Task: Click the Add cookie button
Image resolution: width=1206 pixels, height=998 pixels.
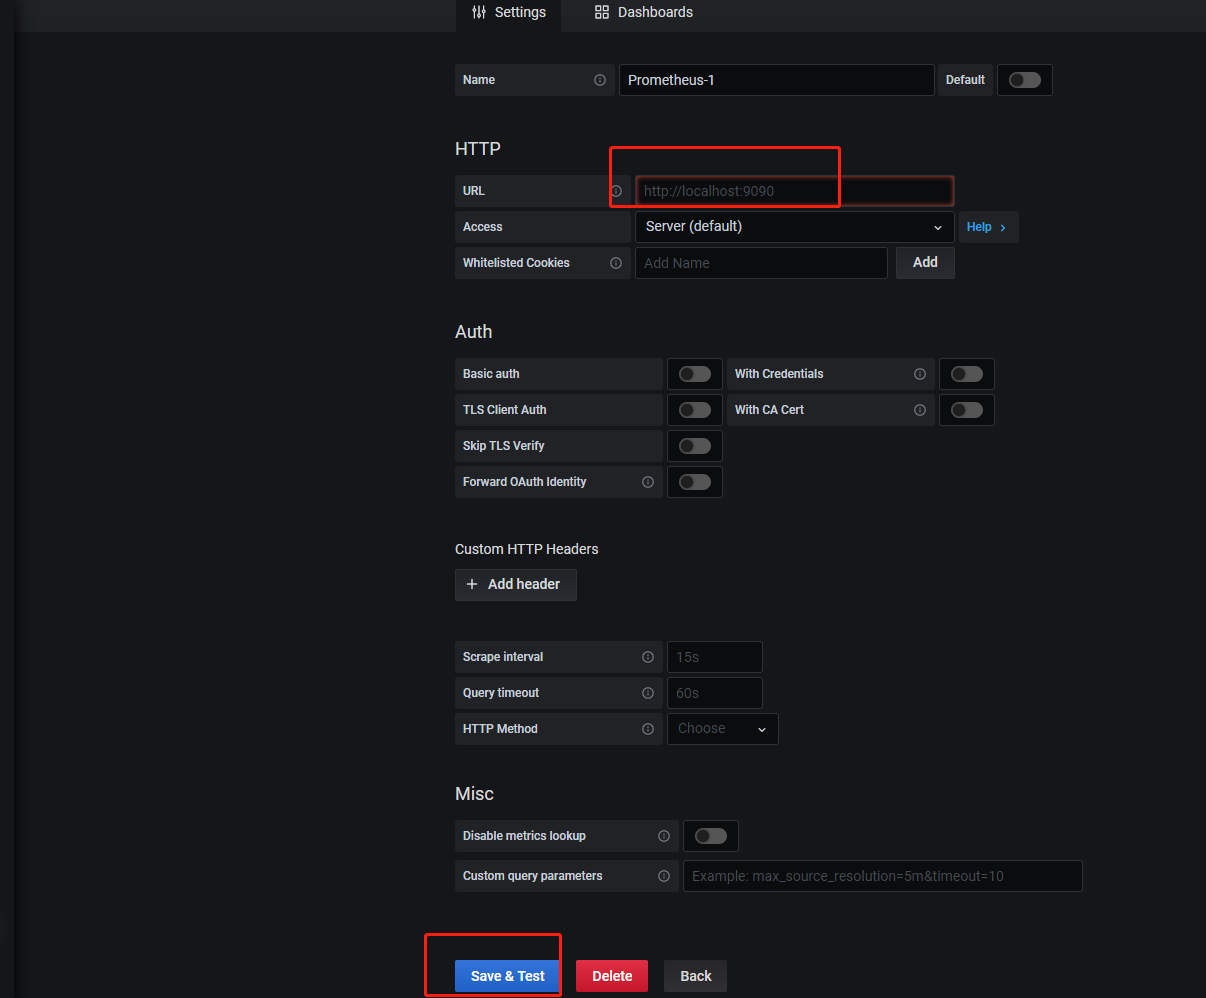Action: [925, 263]
